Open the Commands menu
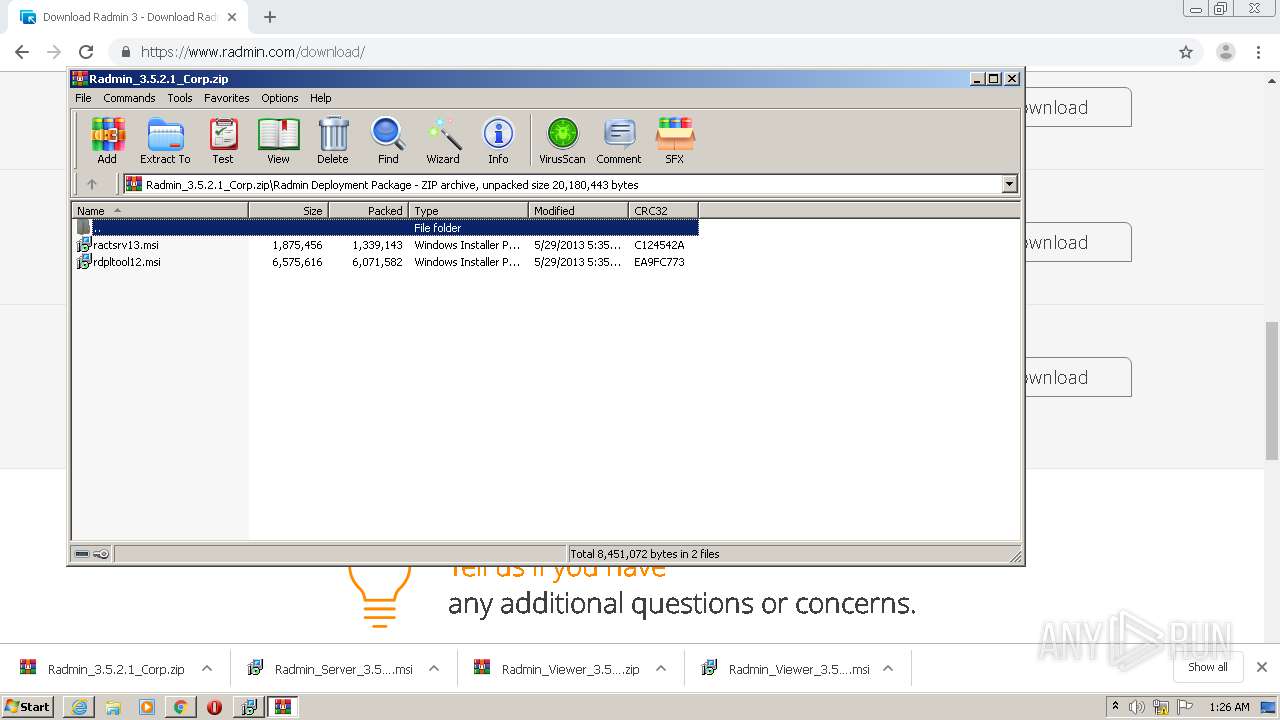The height and width of the screenshot is (720, 1280). [129, 98]
